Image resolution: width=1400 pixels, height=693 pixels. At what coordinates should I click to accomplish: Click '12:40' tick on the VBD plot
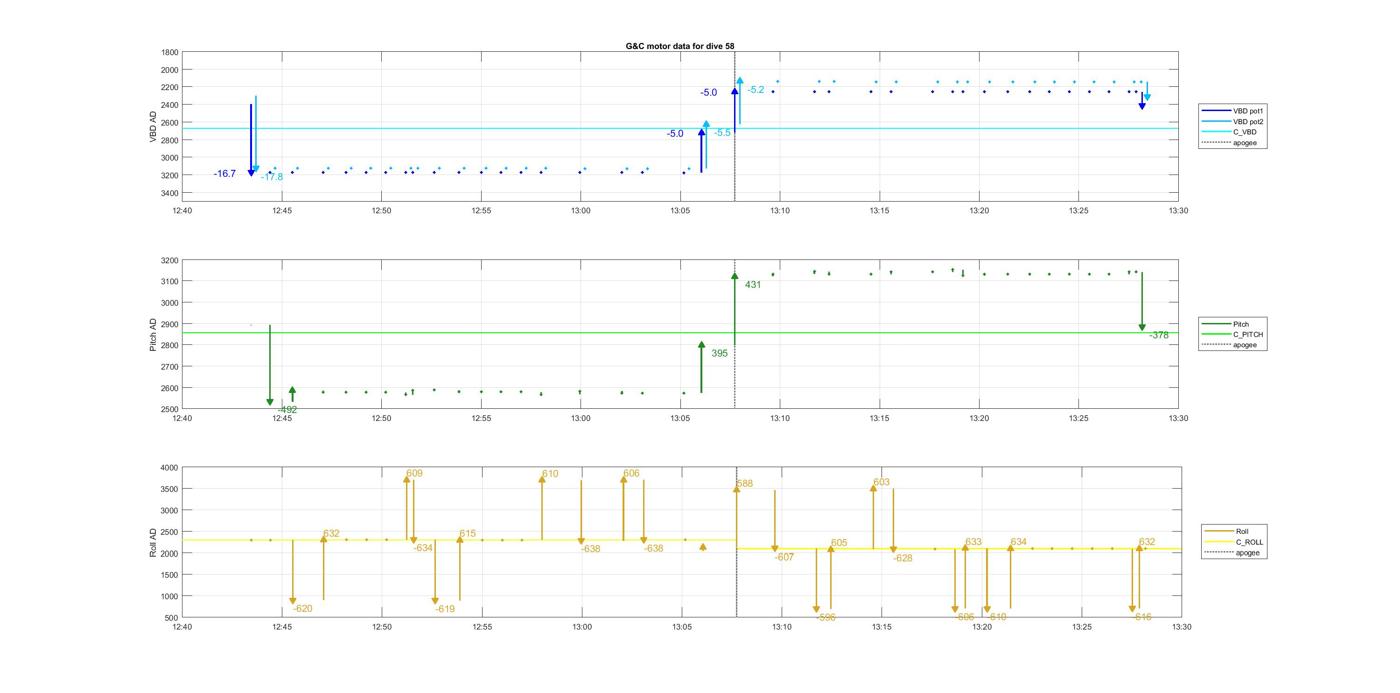(x=182, y=210)
